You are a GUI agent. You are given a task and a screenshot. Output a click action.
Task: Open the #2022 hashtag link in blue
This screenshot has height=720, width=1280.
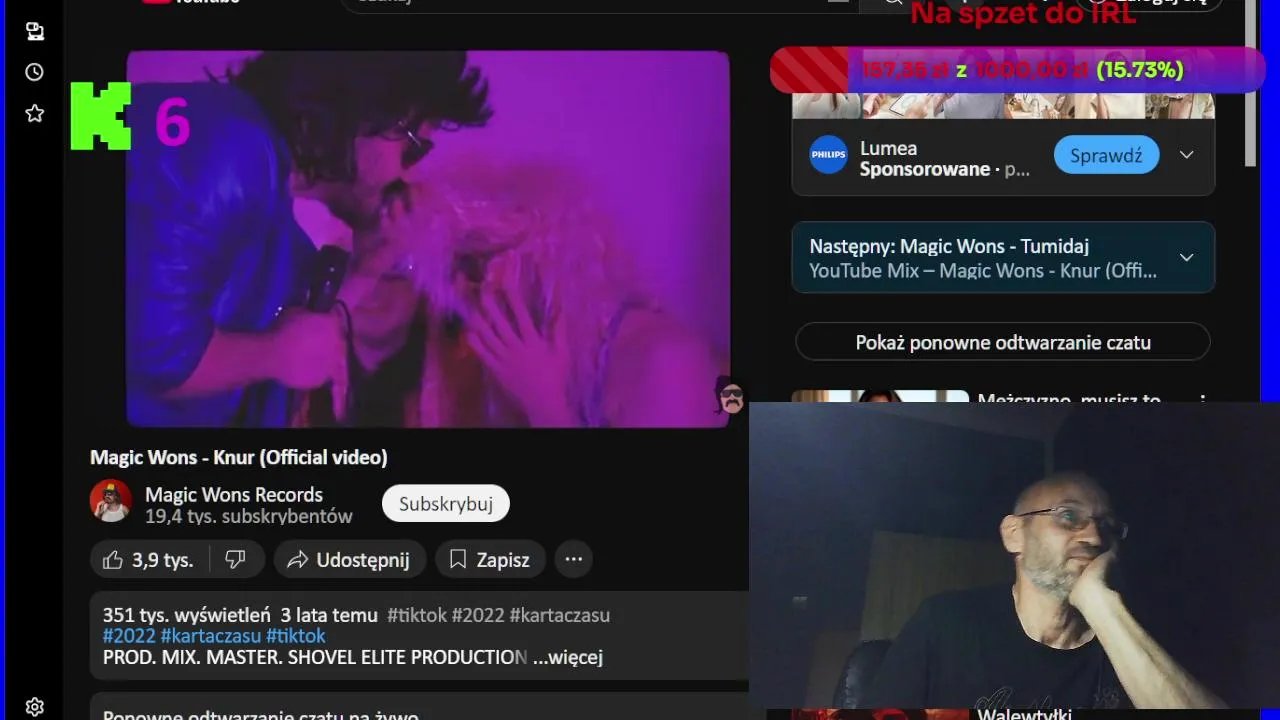point(129,636)
